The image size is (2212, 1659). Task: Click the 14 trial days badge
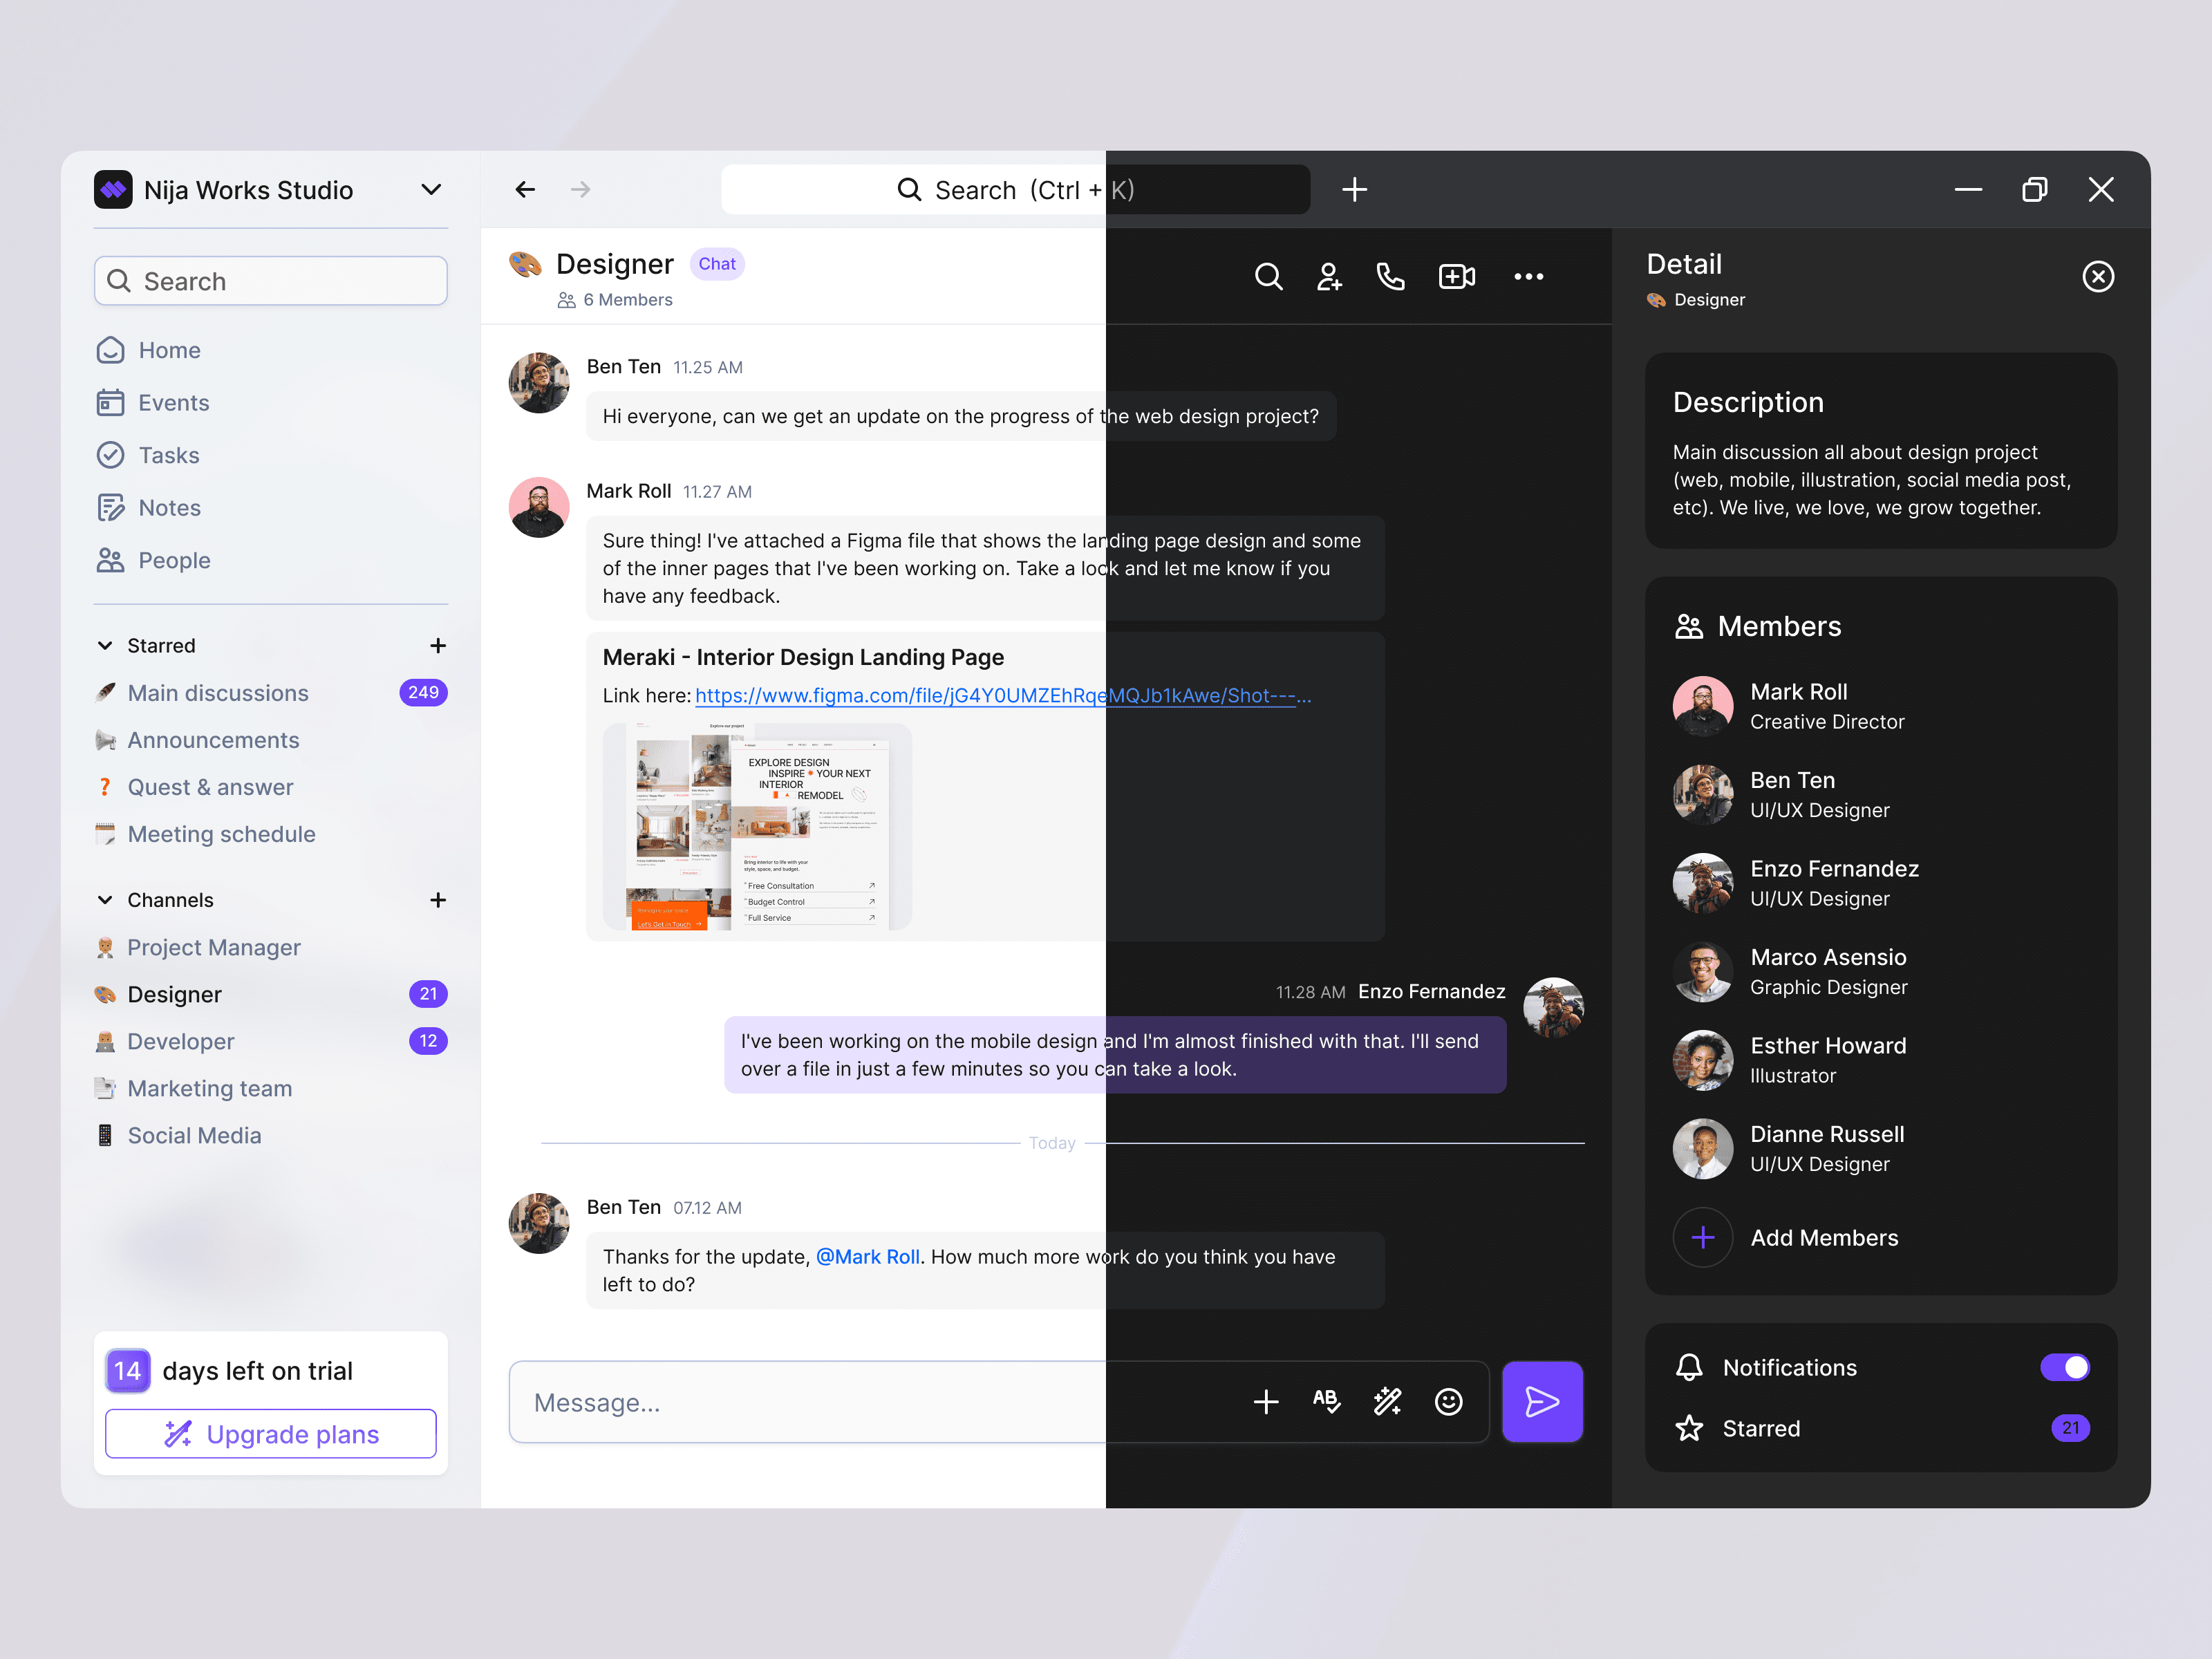tap(128, 1371)
